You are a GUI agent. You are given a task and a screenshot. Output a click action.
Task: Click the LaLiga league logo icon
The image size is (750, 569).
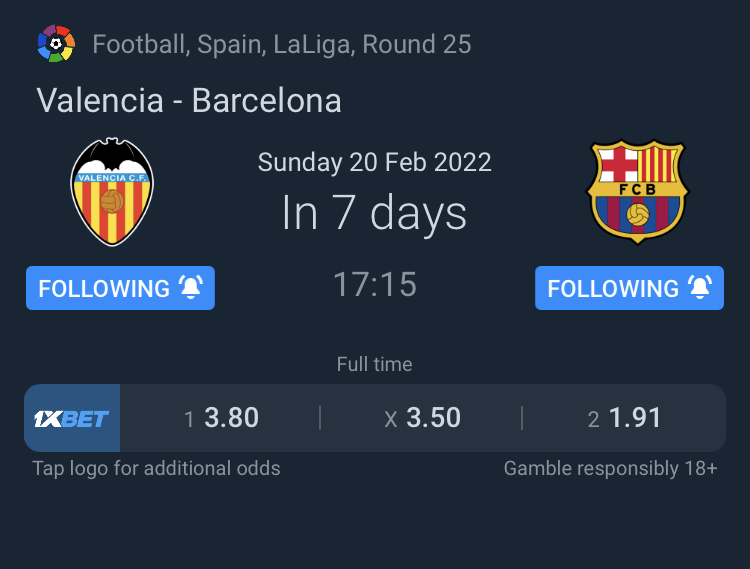pos(56,44)
